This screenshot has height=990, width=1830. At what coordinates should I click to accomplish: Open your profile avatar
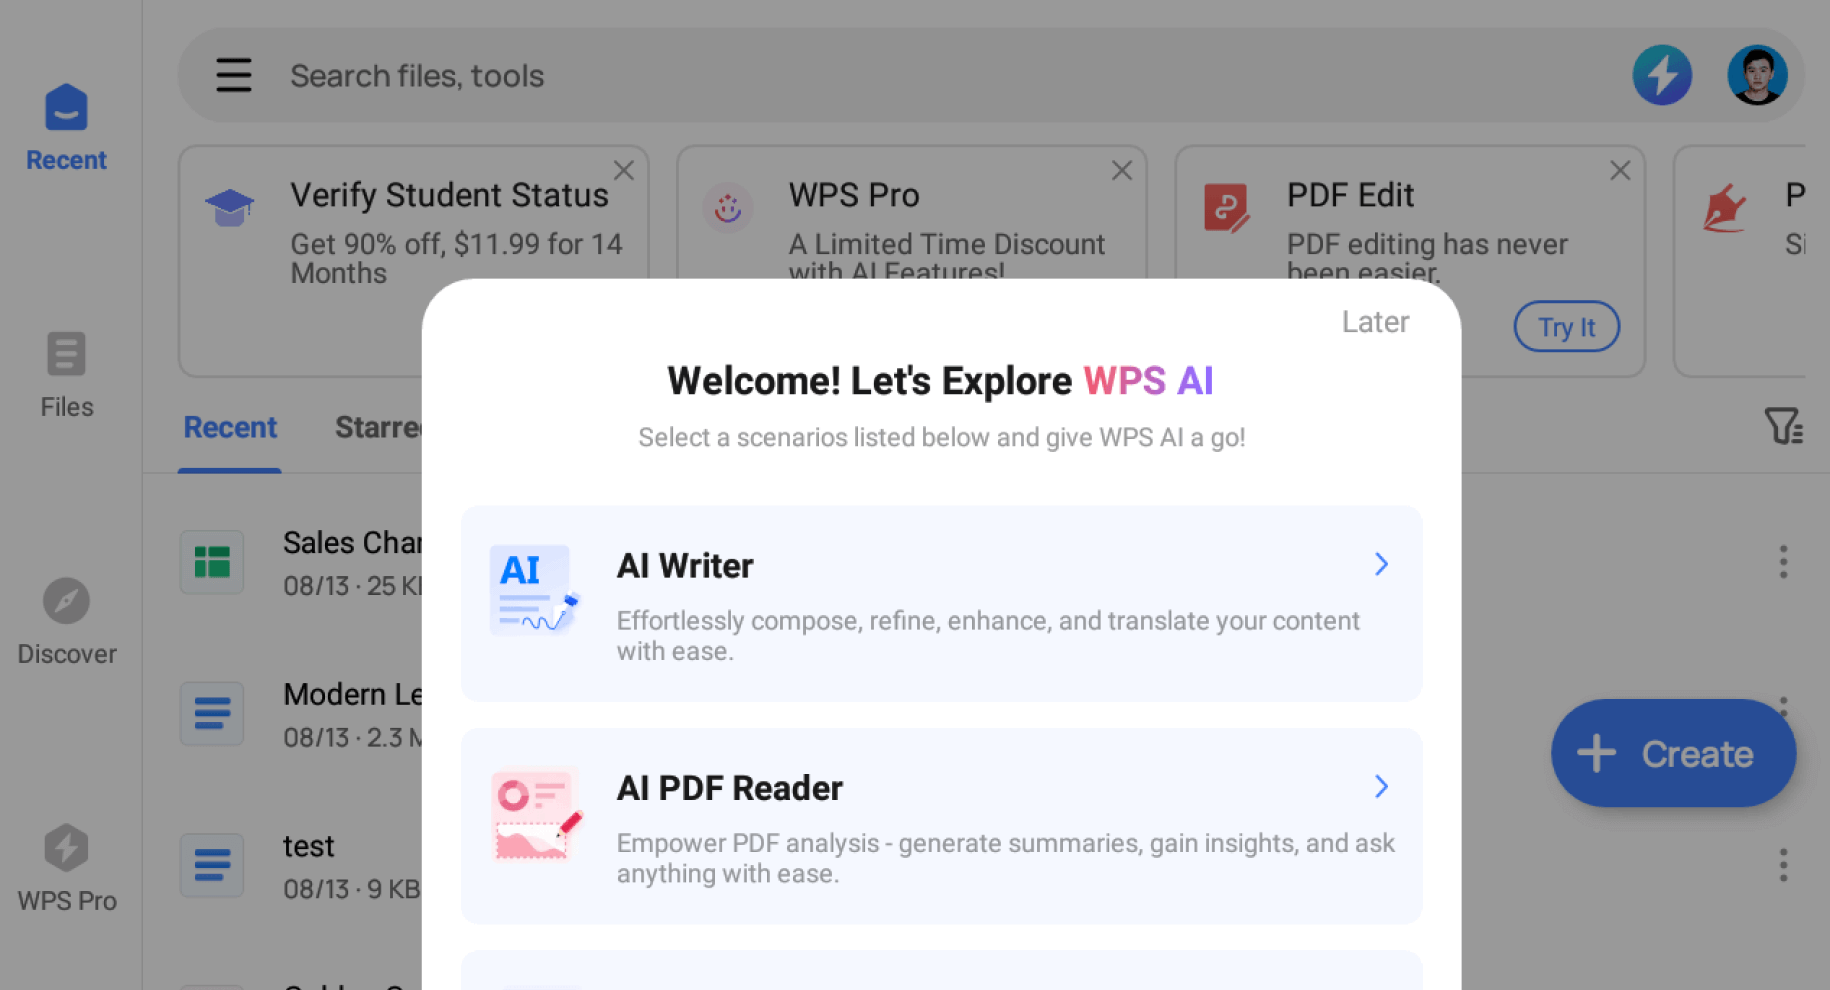pyautogui.click(x=1757, y=74)
